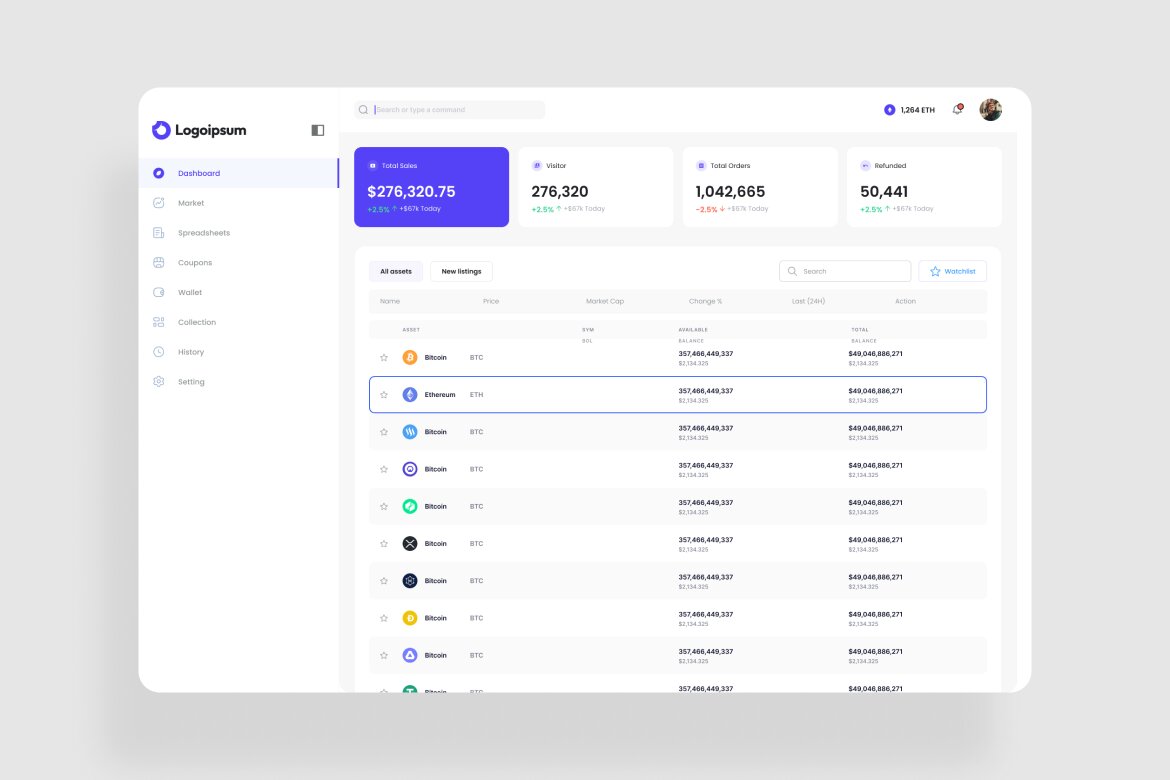
Task: Select the Market icon in the sidebar
Action: click(161, 202)
